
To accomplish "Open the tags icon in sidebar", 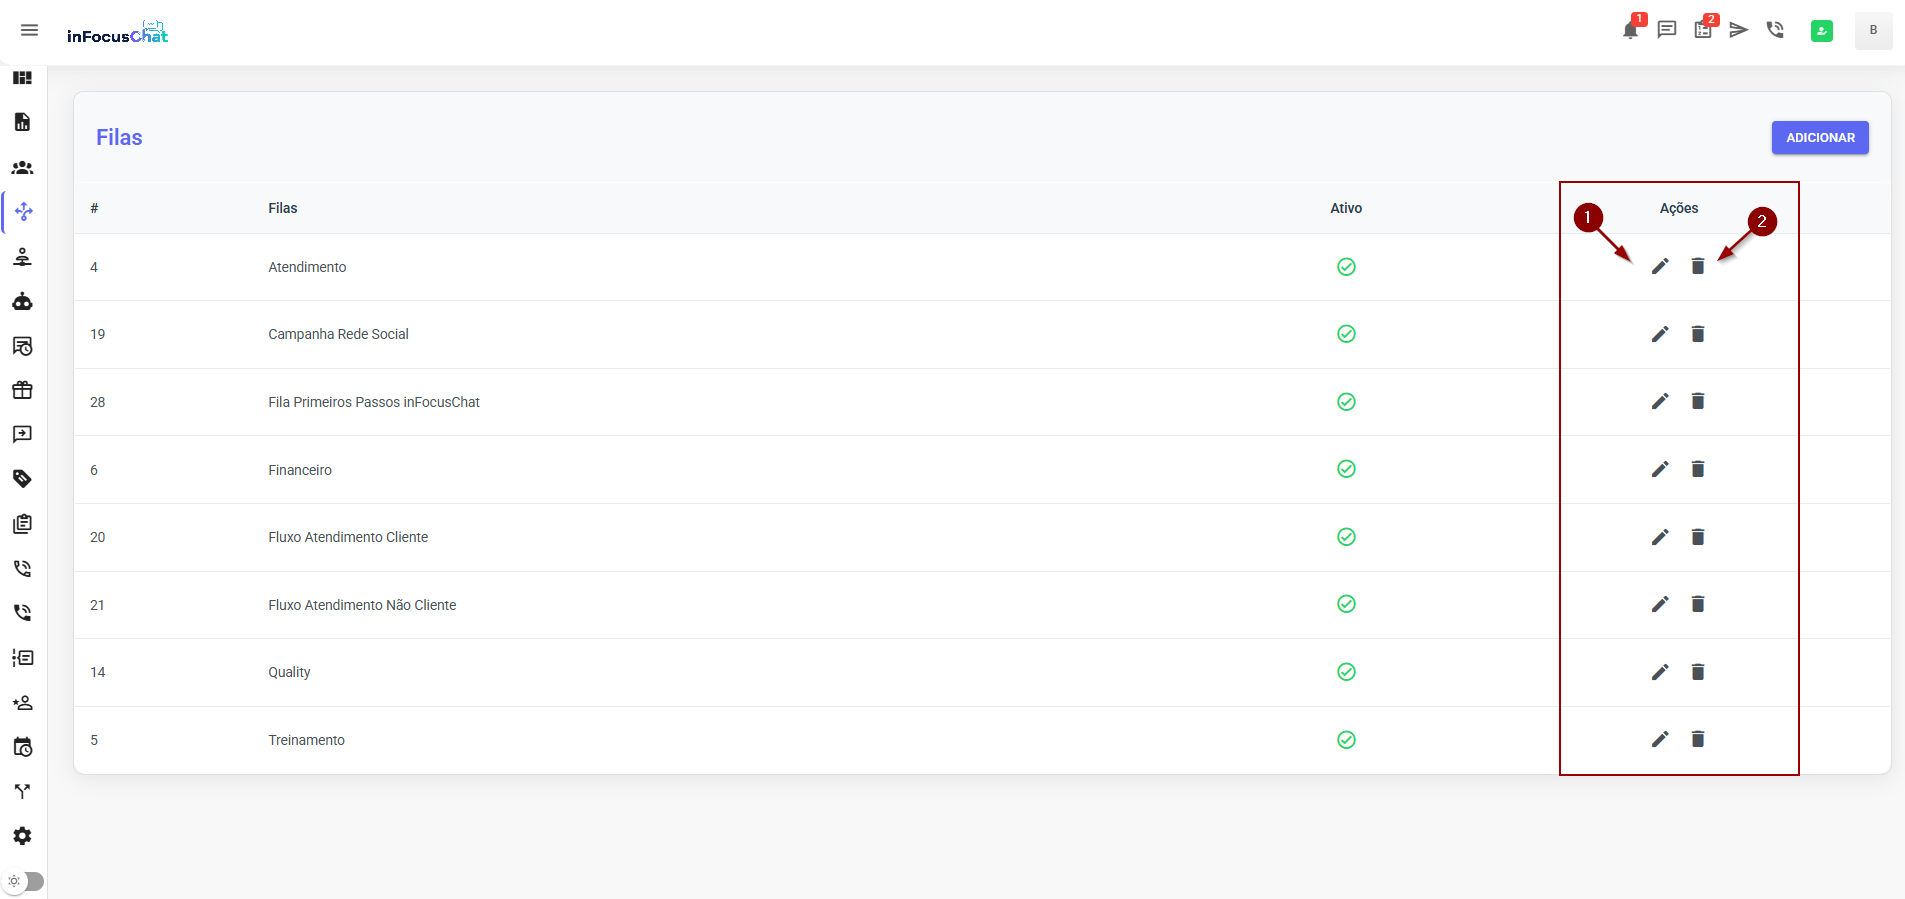I will 22,479.
